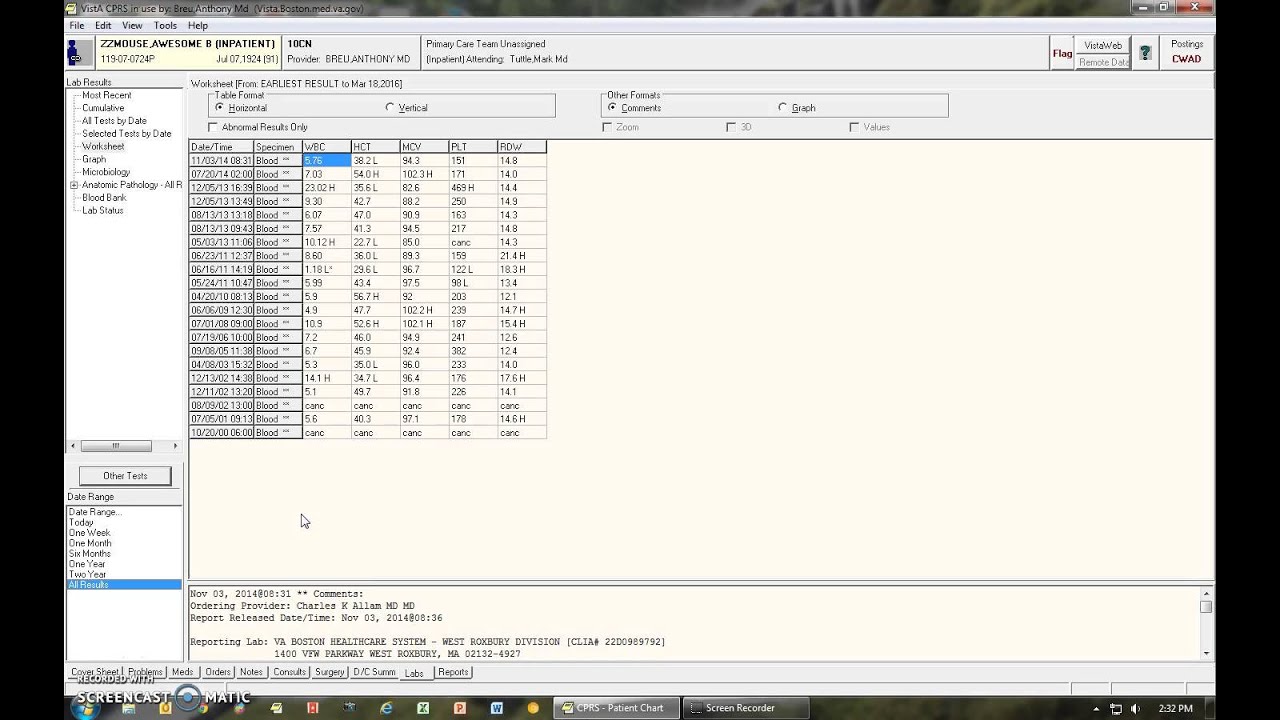Select Blood Bank in Lab Results
Image resolution: width=1280 pixels, height=720 pixels.
[104, 198]
